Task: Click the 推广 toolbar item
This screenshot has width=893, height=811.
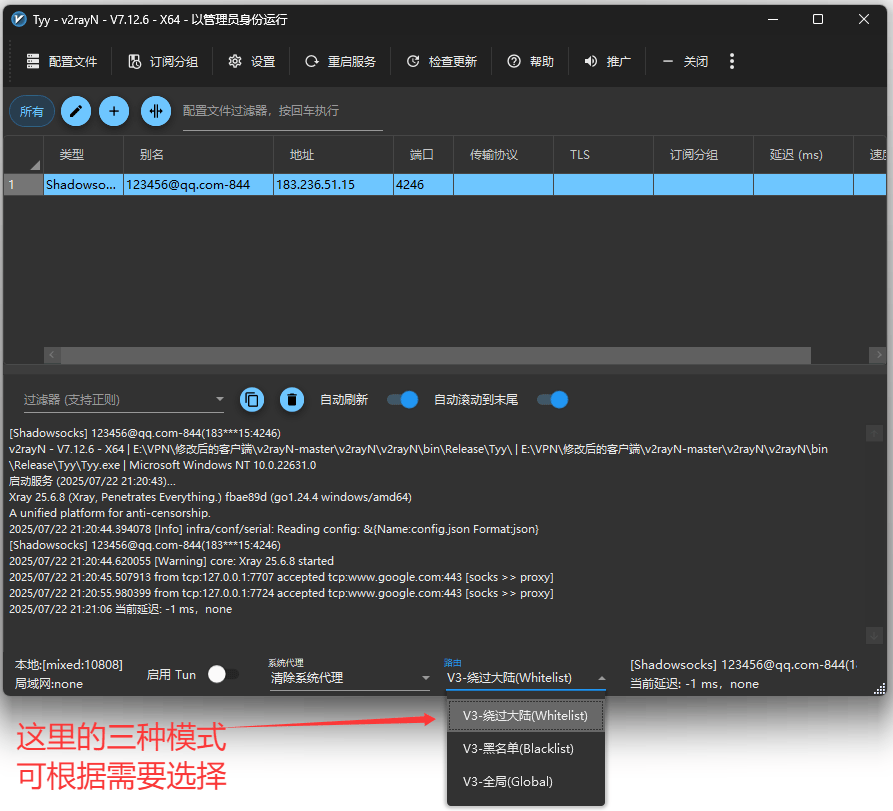Action: click(607, 62)
